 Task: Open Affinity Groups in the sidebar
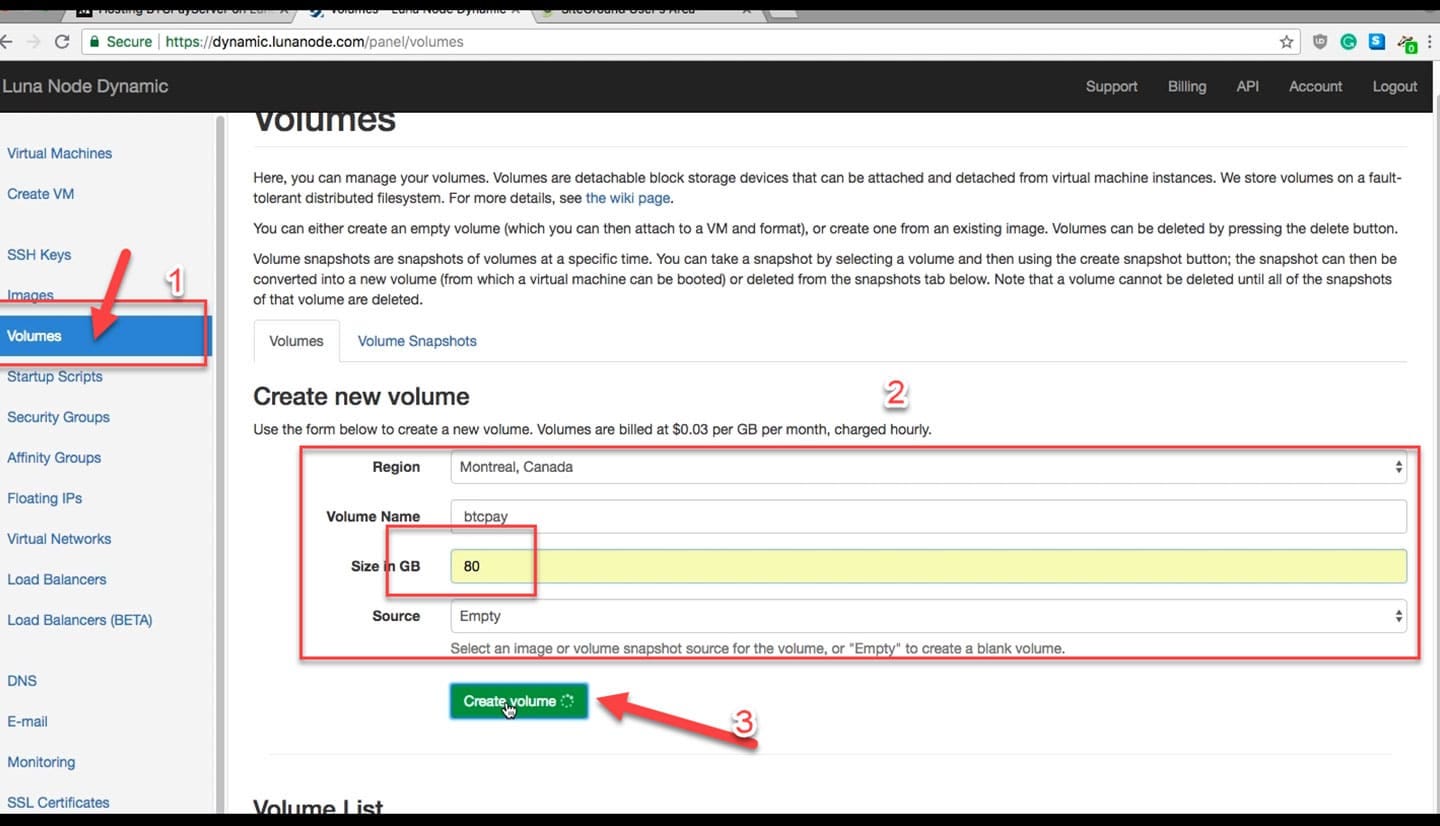click(x=54, y=458)
